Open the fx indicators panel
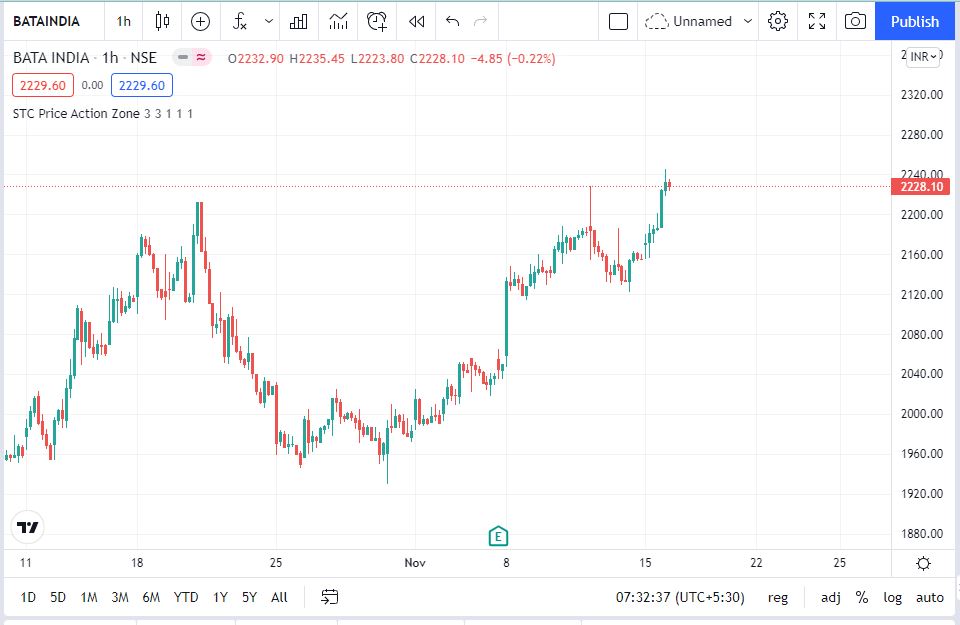The image size is (960, 625). click(240, 21)
